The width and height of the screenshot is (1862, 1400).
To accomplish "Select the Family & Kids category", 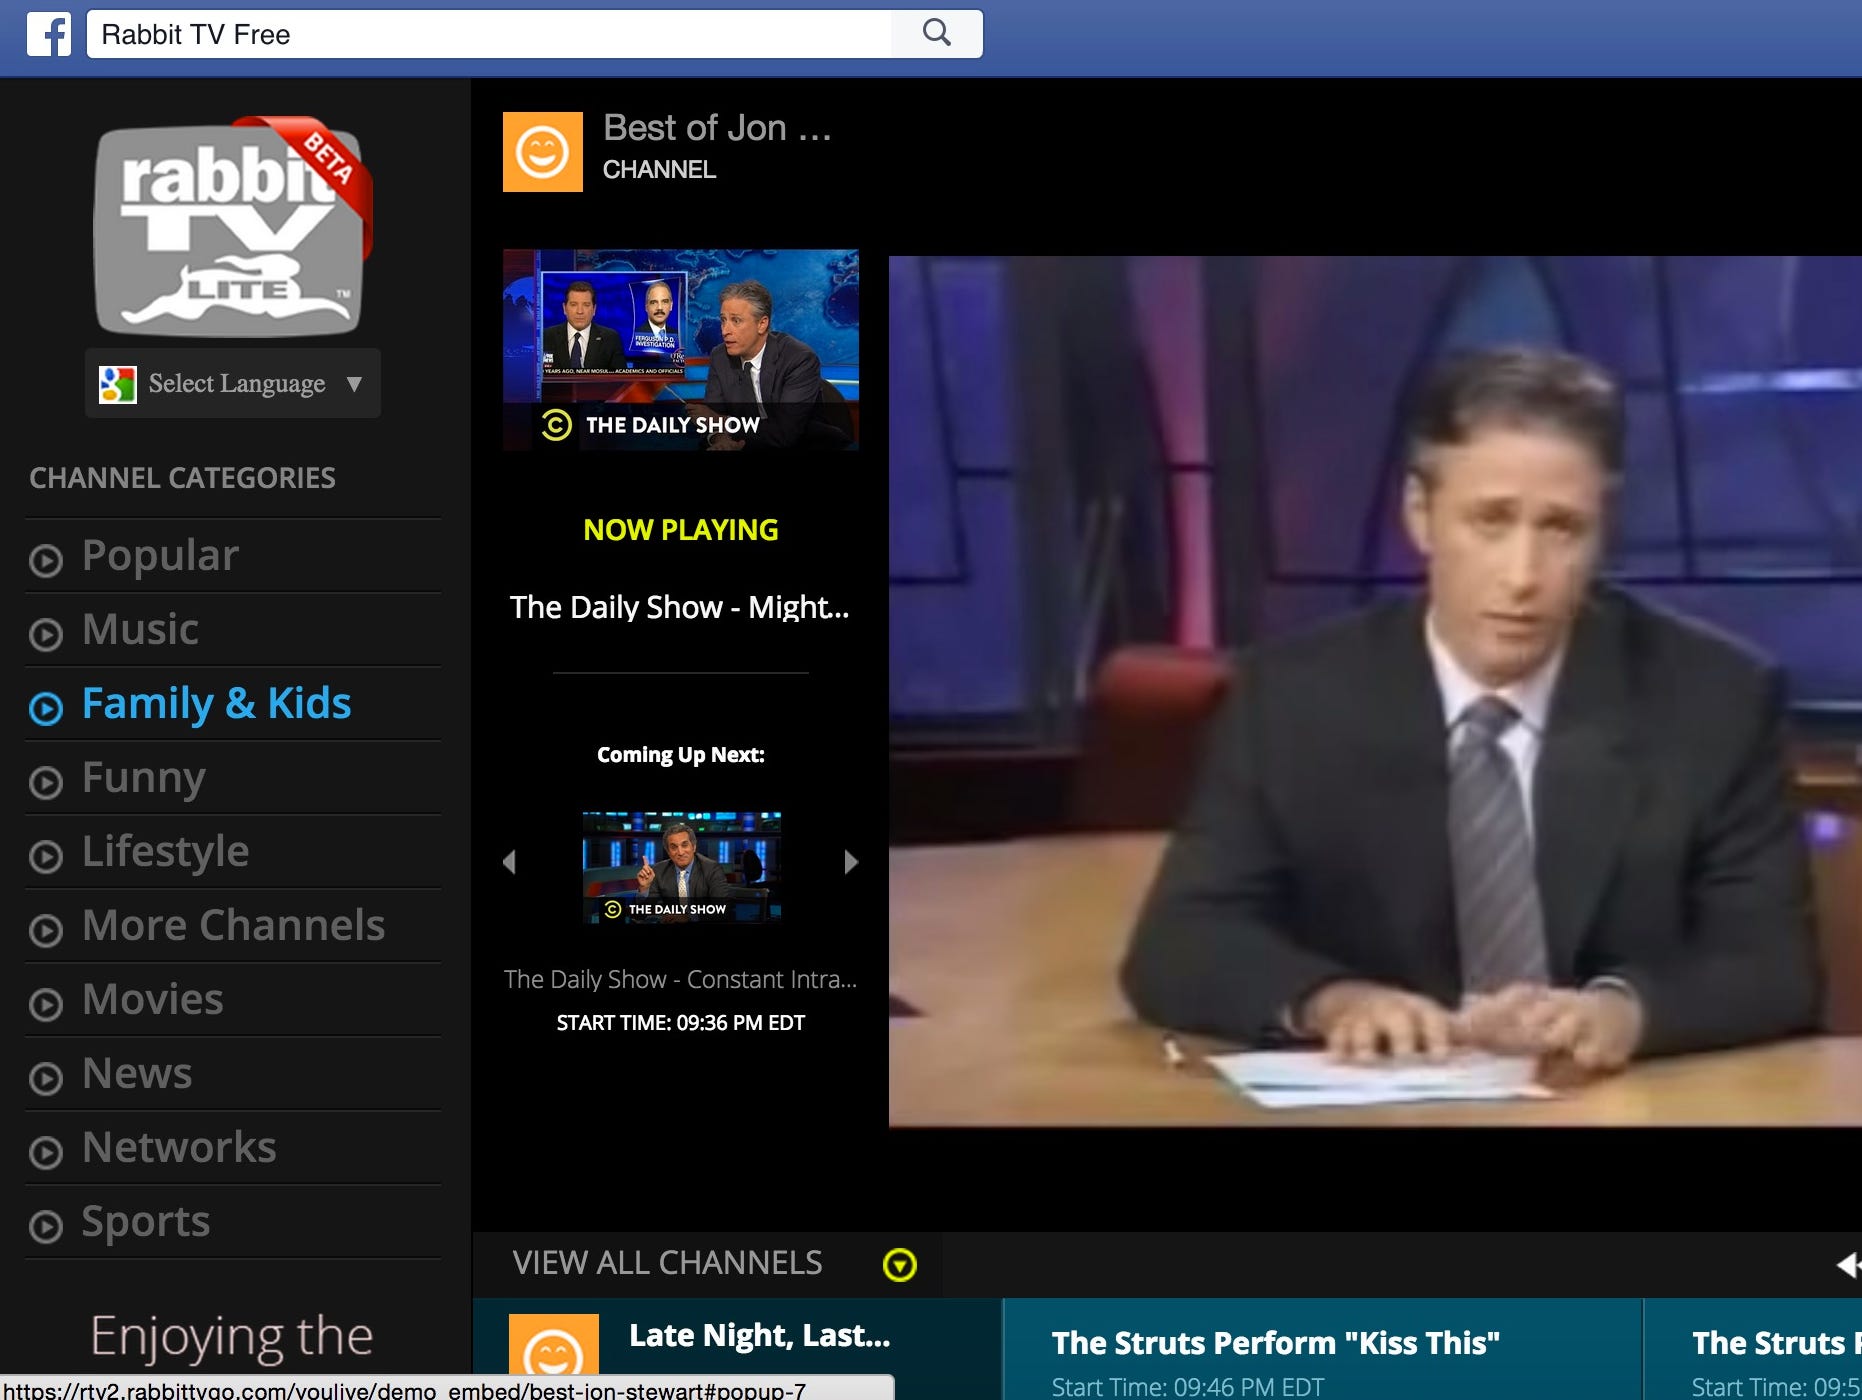I will 216,703.
